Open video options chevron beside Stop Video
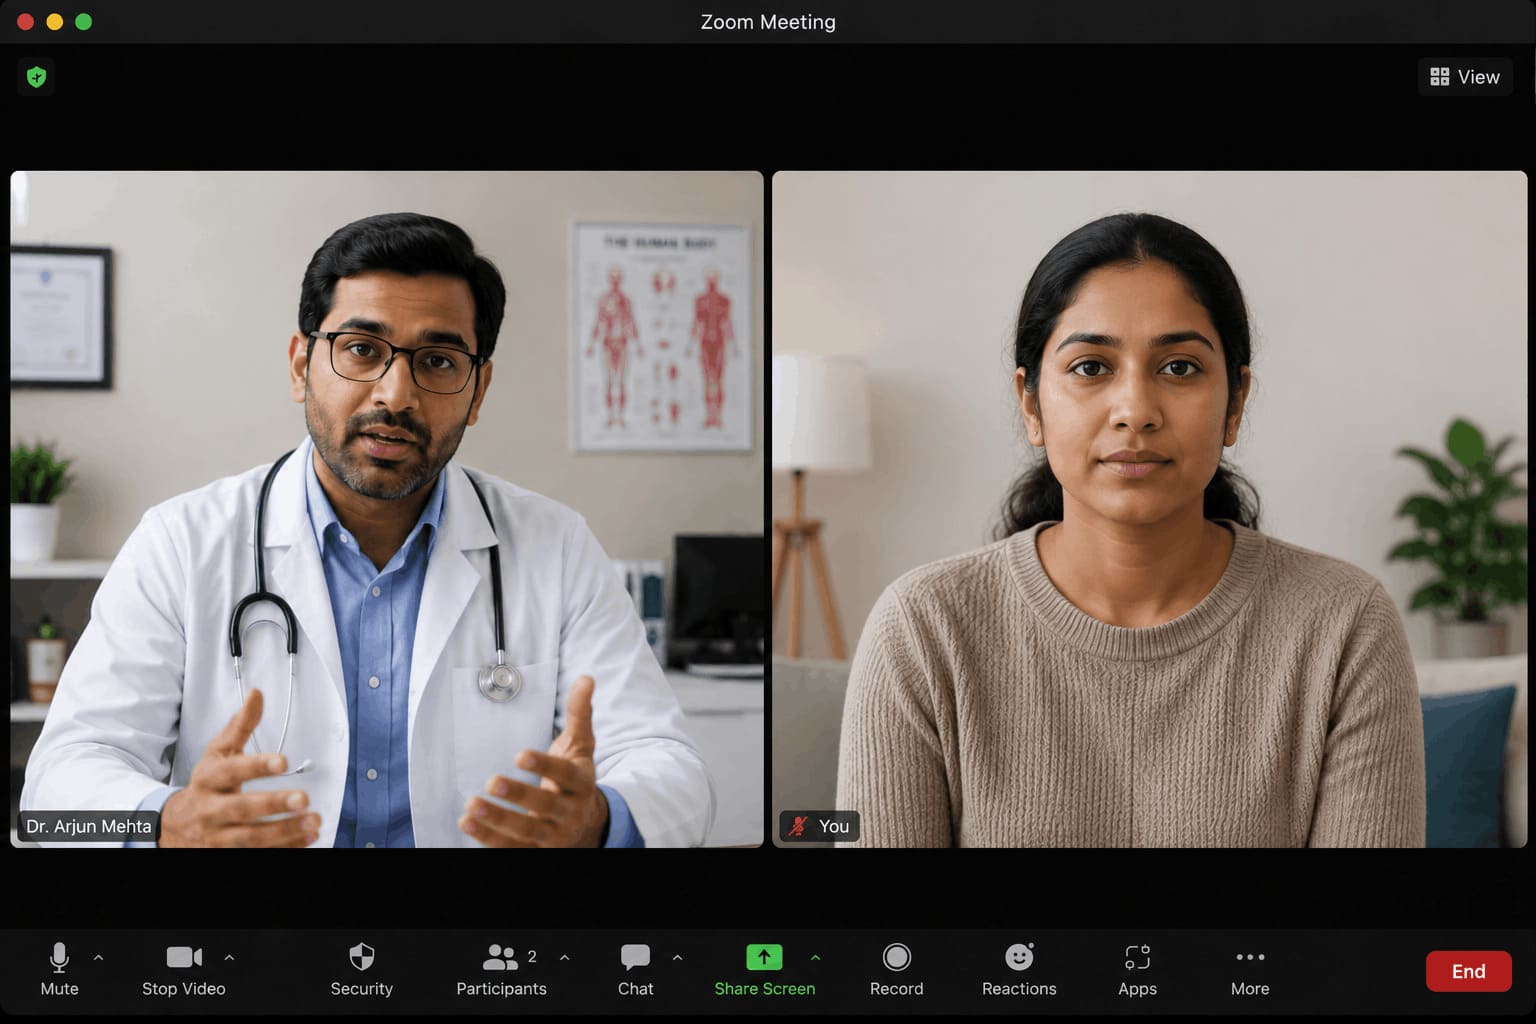 (x=229, y=958)
